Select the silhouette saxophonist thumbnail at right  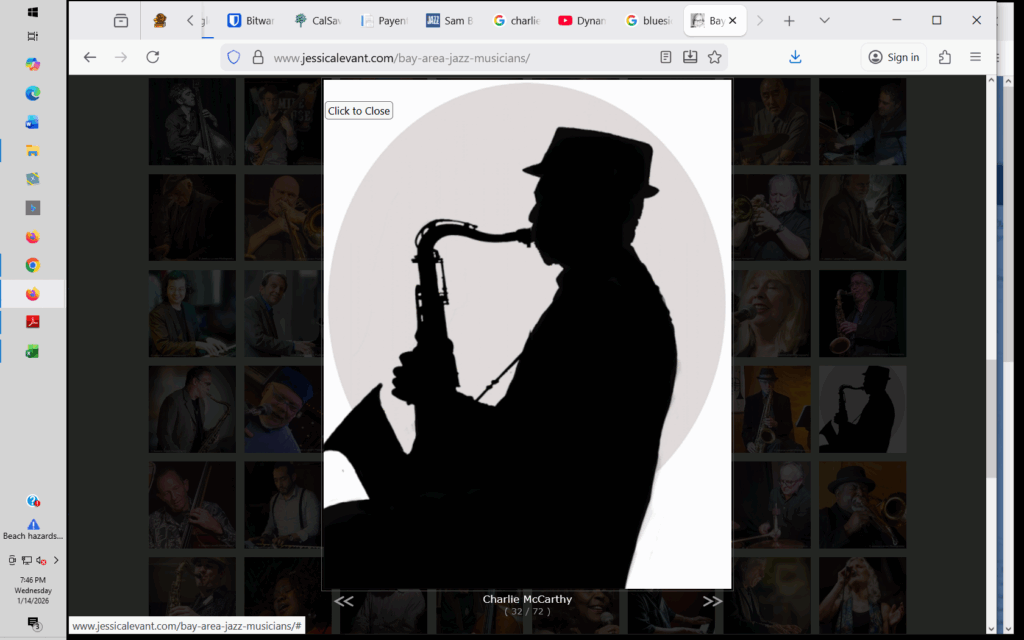pyautogui.click(x=862, y=408)
